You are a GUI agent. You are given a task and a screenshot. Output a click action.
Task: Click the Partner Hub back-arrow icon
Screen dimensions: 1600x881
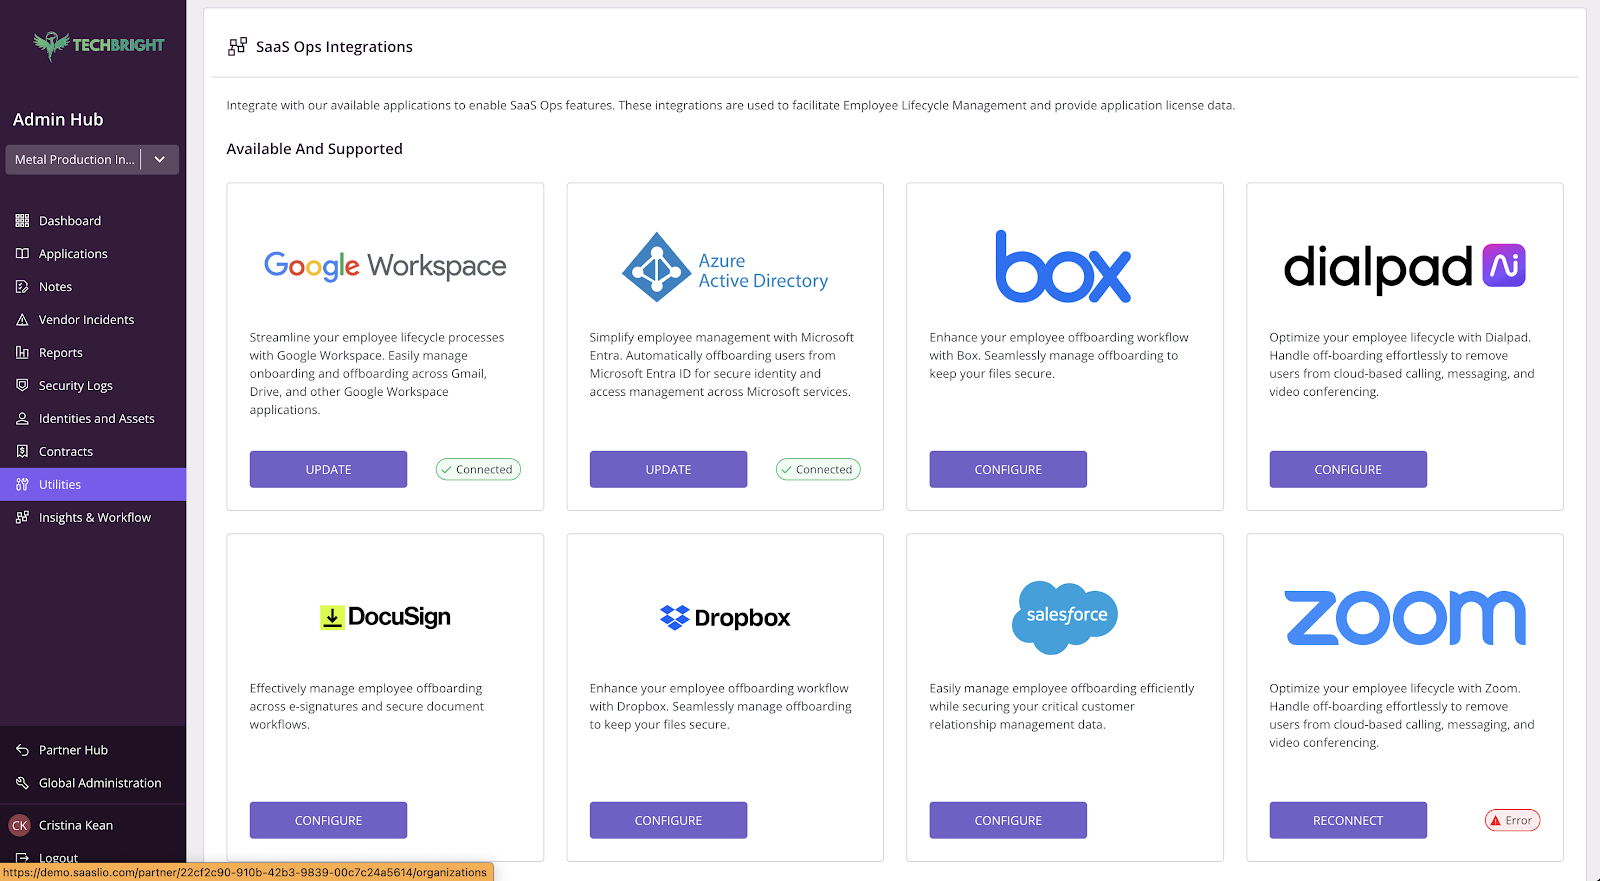click(x=22, y=750)
